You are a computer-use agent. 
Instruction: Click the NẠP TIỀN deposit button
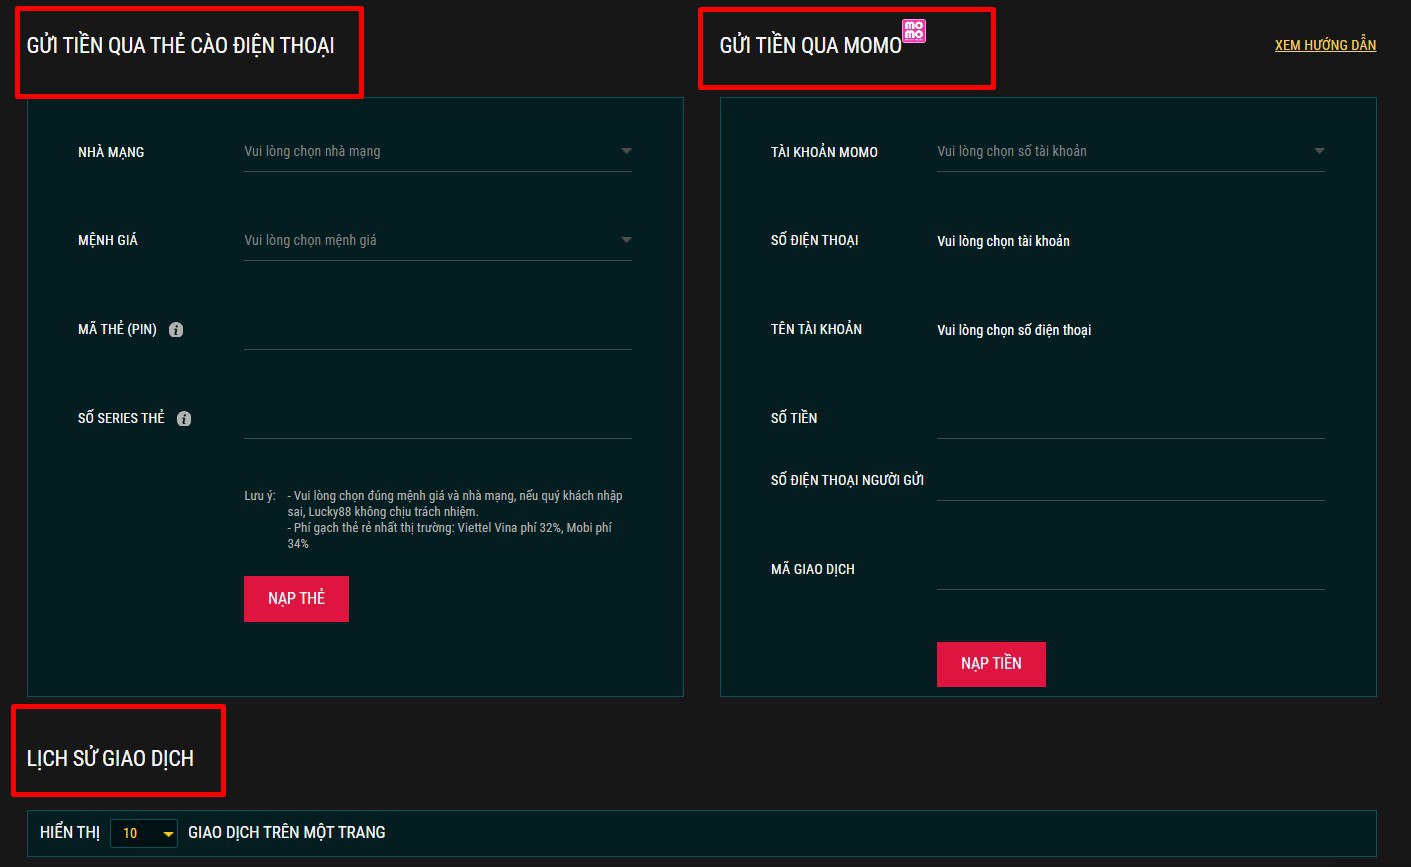point(991,664)
